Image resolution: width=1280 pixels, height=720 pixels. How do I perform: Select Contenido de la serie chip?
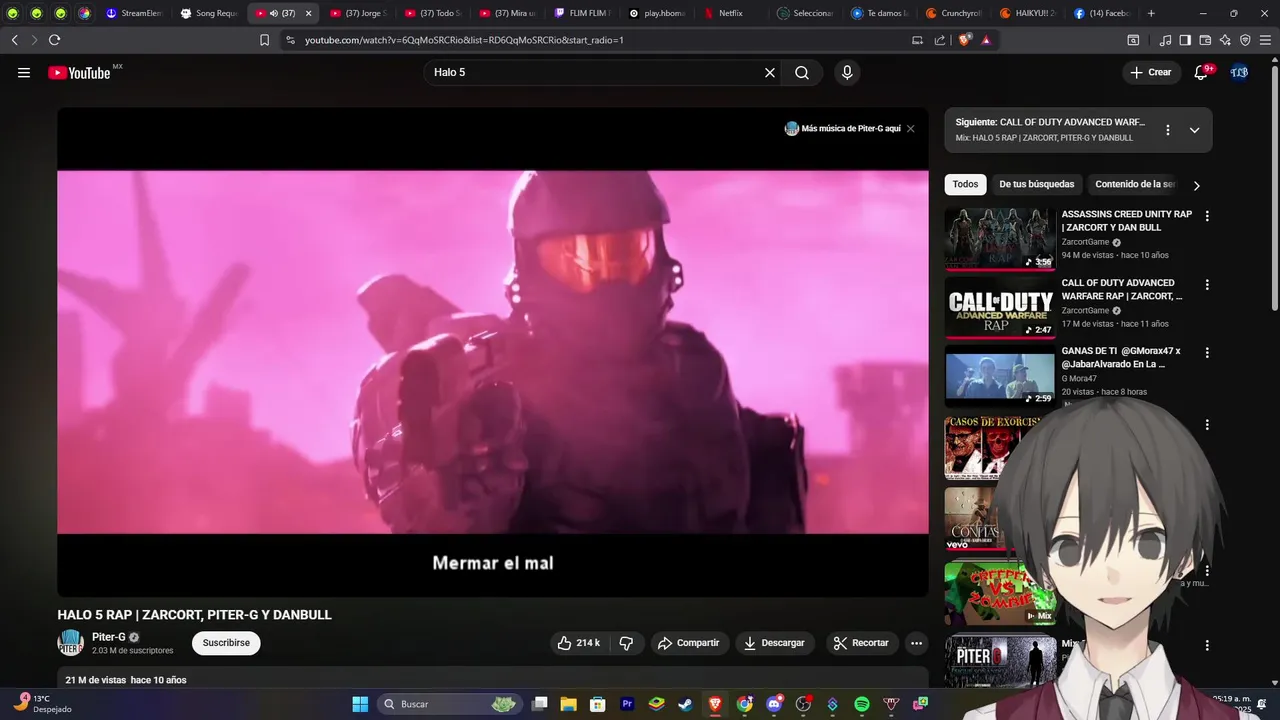[1135, 184]
